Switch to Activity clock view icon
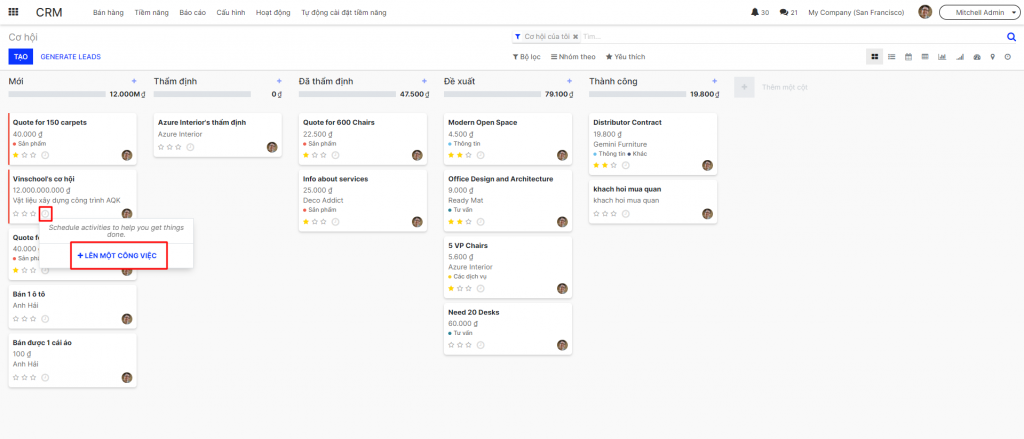This screenshot has height=439, width=1024. (1008, 57)
